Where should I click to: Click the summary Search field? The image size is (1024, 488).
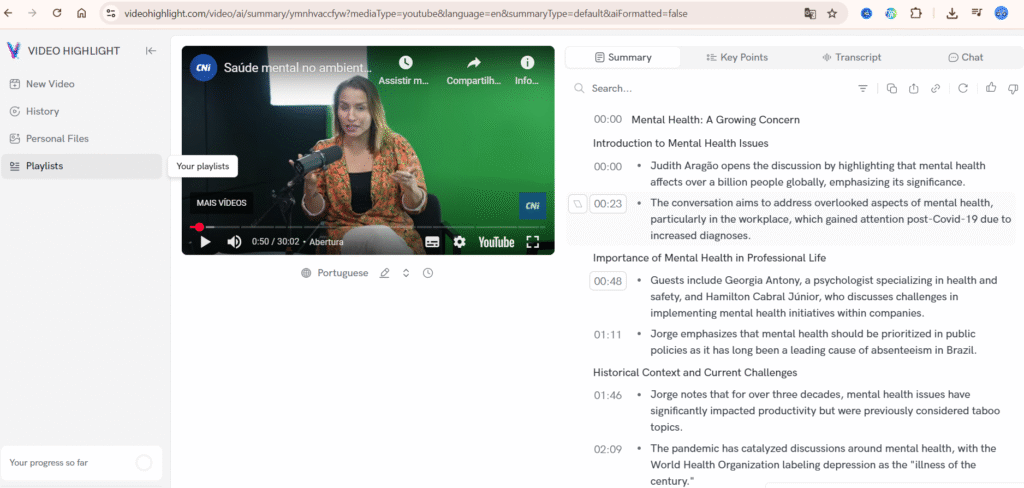tap(700, 89)
